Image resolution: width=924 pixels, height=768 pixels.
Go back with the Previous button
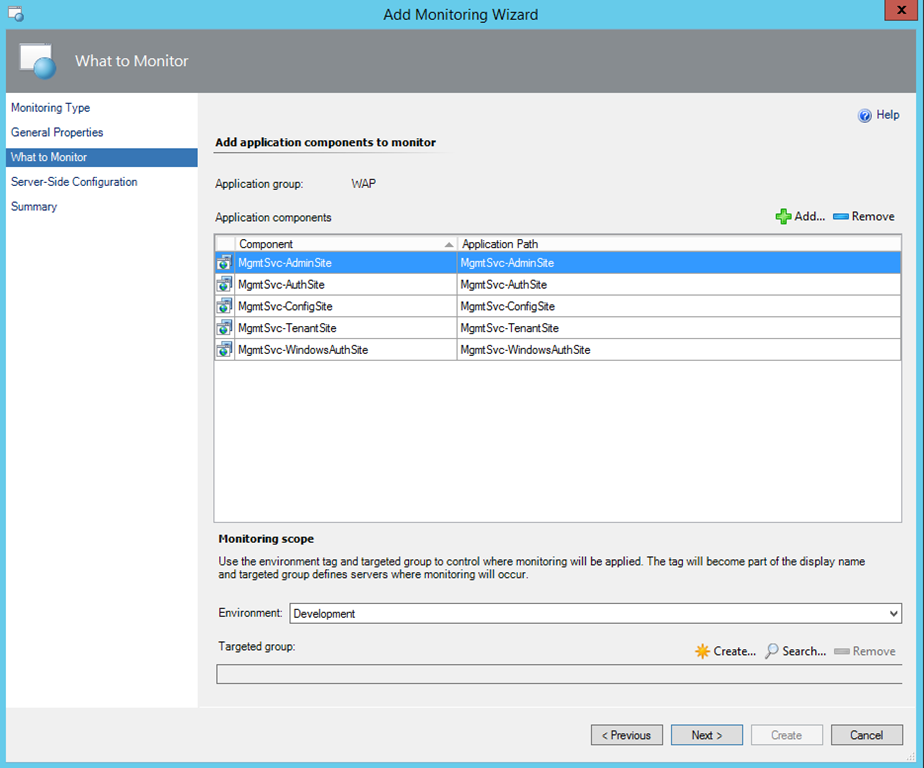[x=627, y=735]
